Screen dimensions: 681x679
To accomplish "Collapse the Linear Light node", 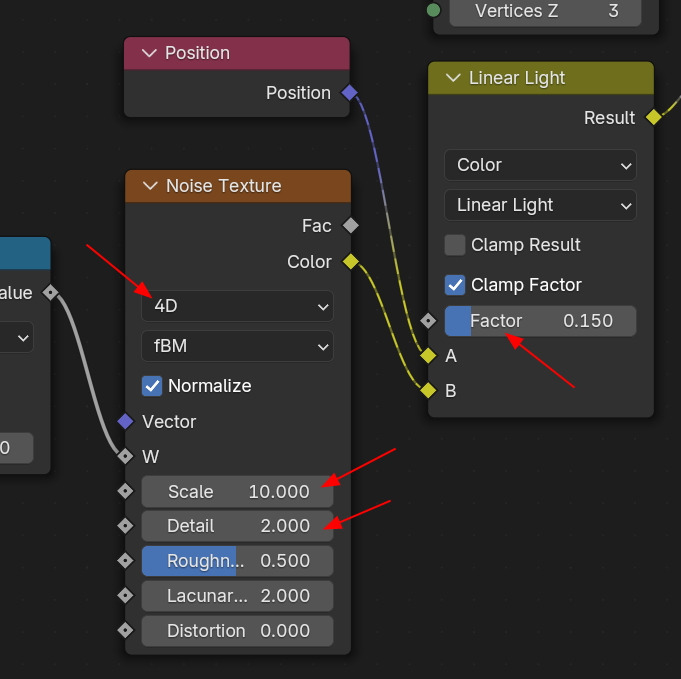I will coord(453,78).
